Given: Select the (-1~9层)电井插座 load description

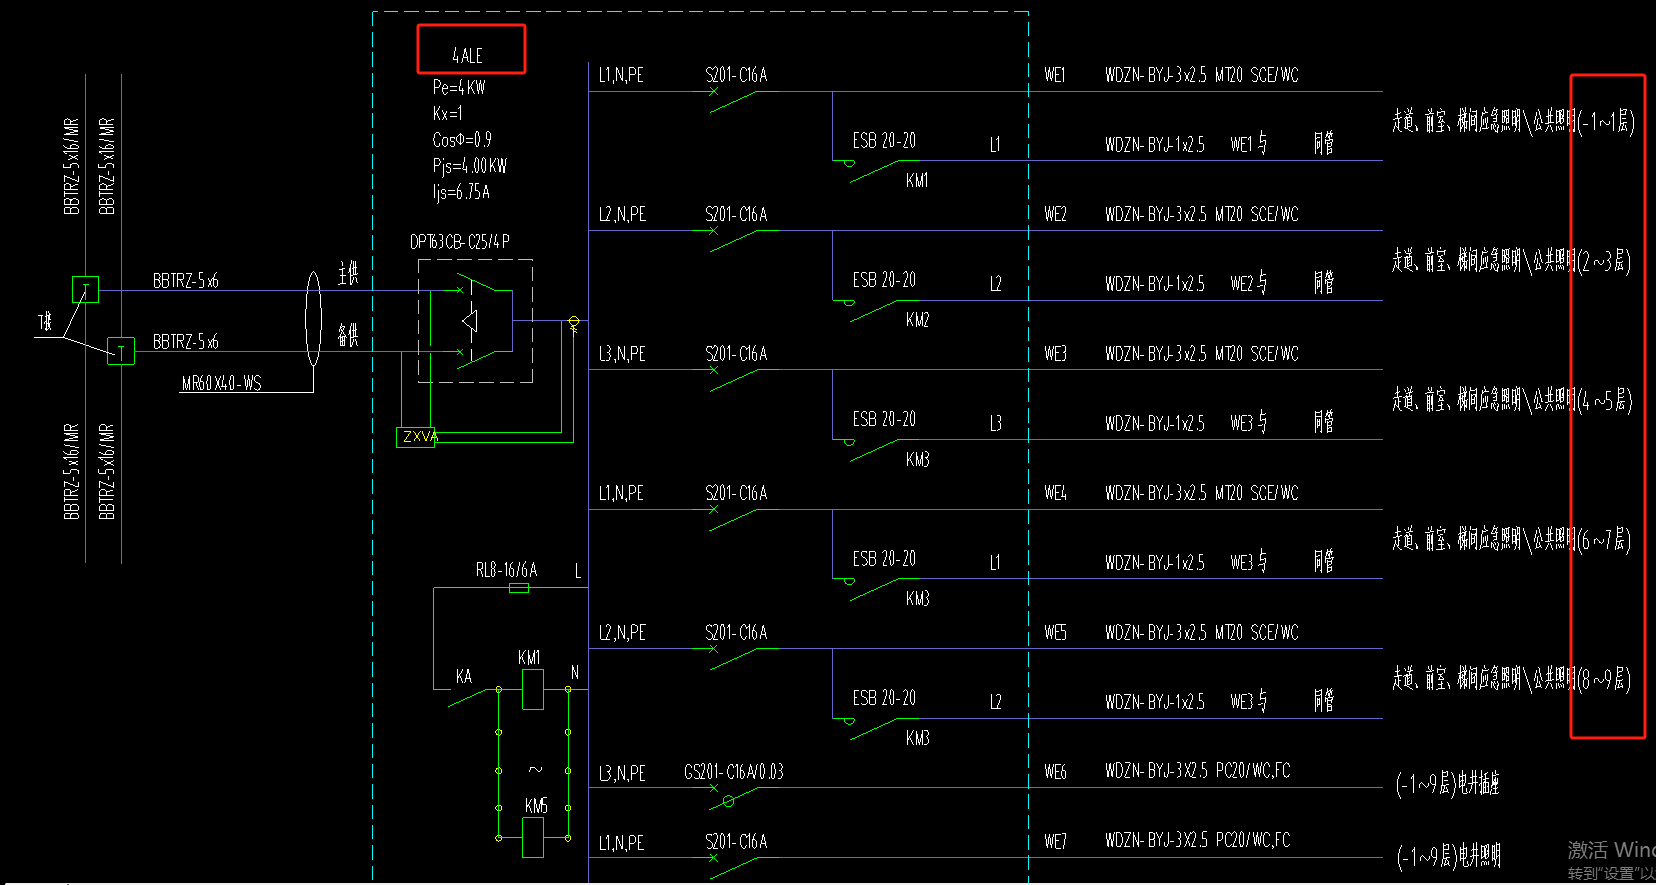Looking at the screenshot, I should coord(1447,784).
